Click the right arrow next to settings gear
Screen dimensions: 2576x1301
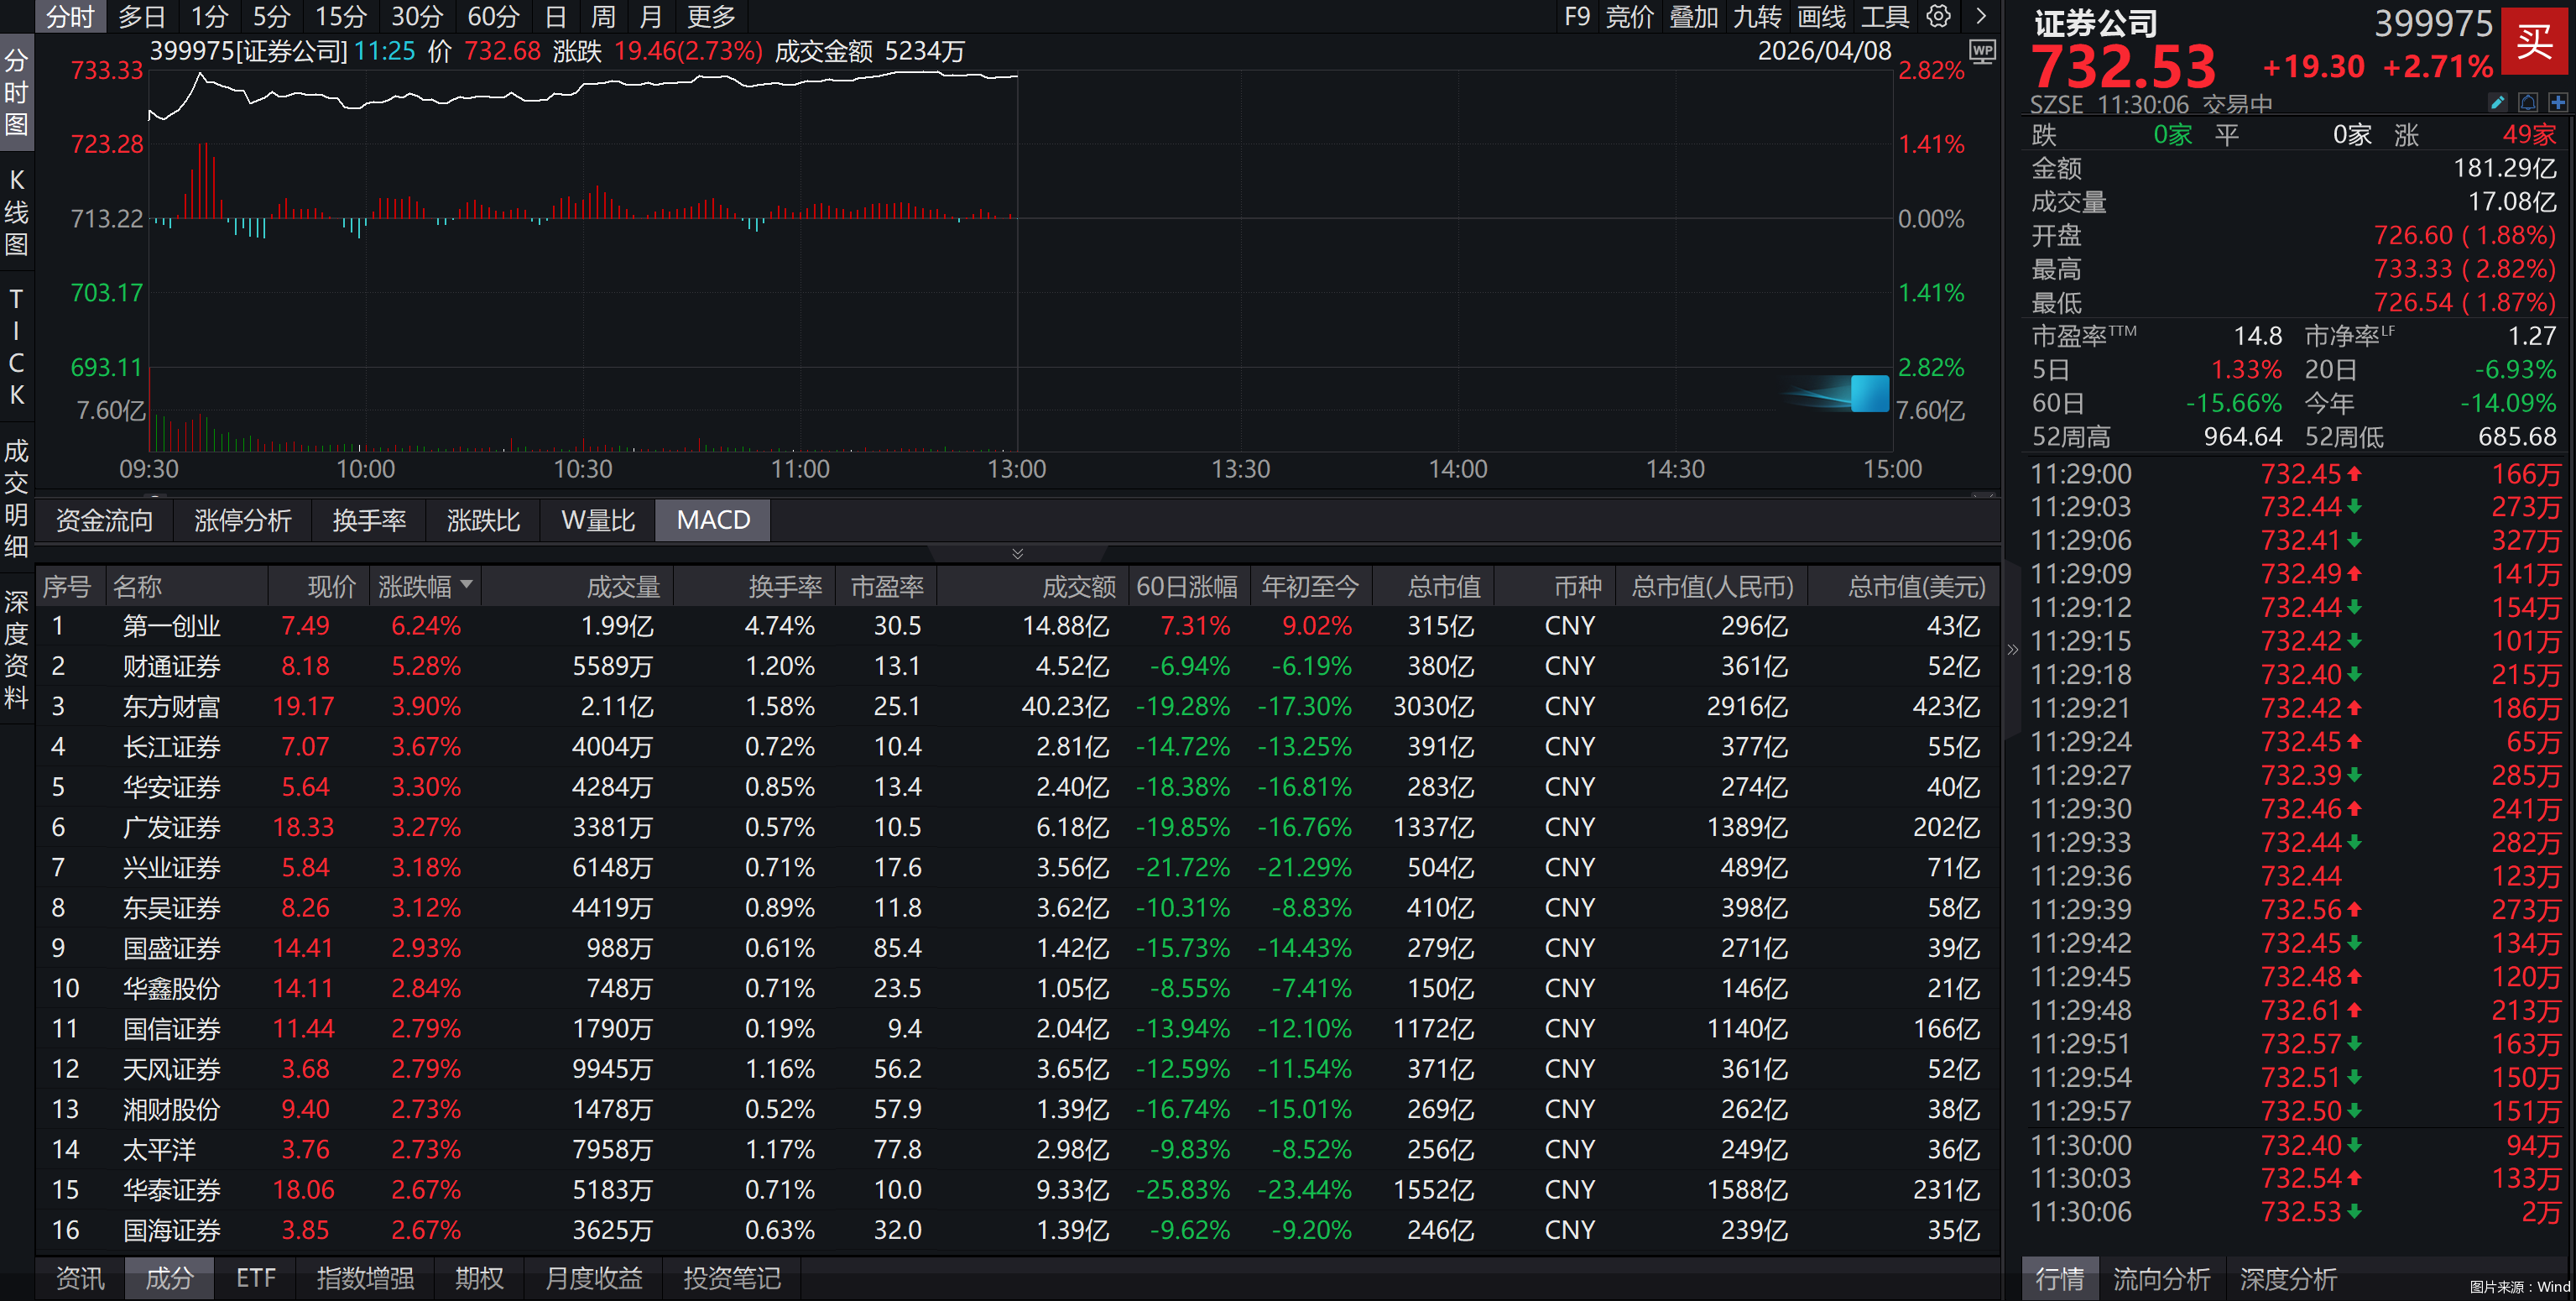(1981, 16)
